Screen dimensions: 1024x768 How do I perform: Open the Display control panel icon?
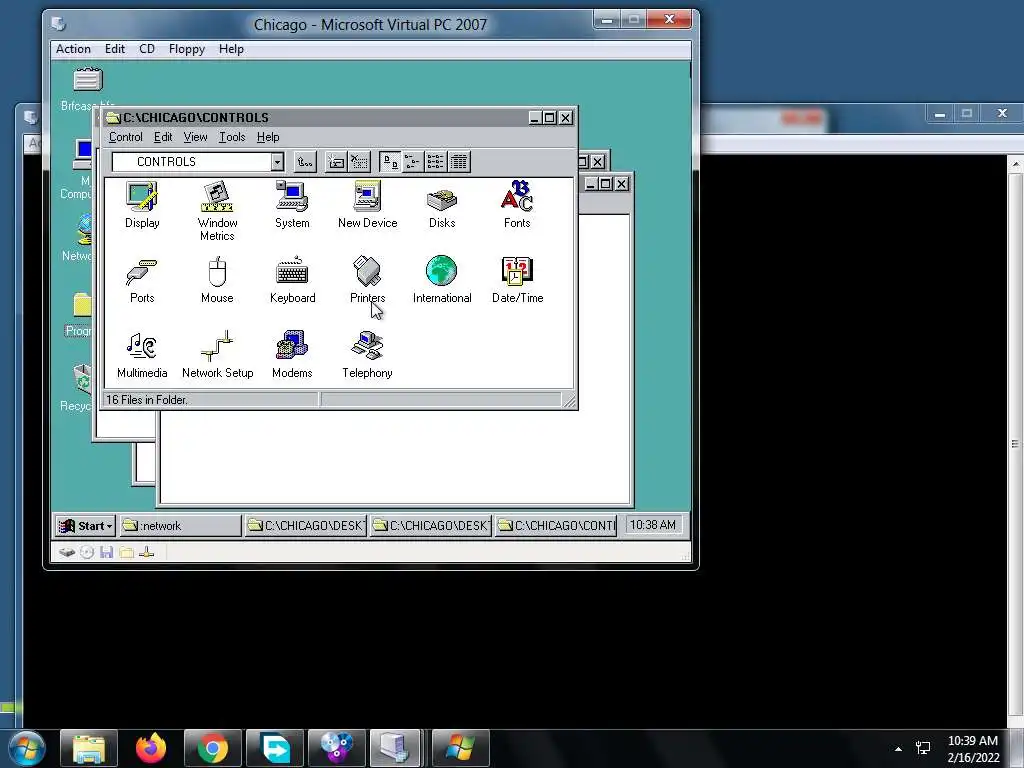142,204
